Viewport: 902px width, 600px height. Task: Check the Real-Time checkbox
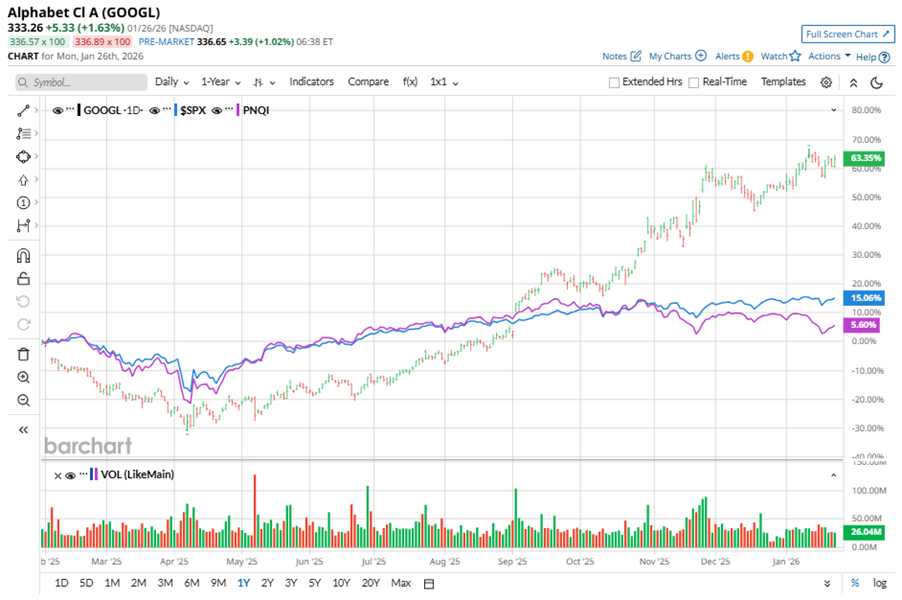694,83
